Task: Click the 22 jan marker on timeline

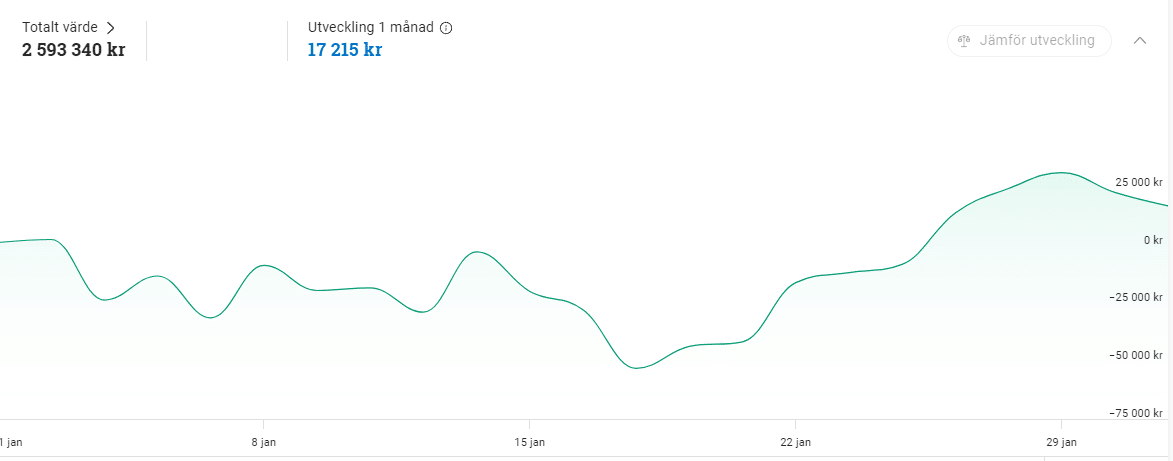Action: point(795,442)
